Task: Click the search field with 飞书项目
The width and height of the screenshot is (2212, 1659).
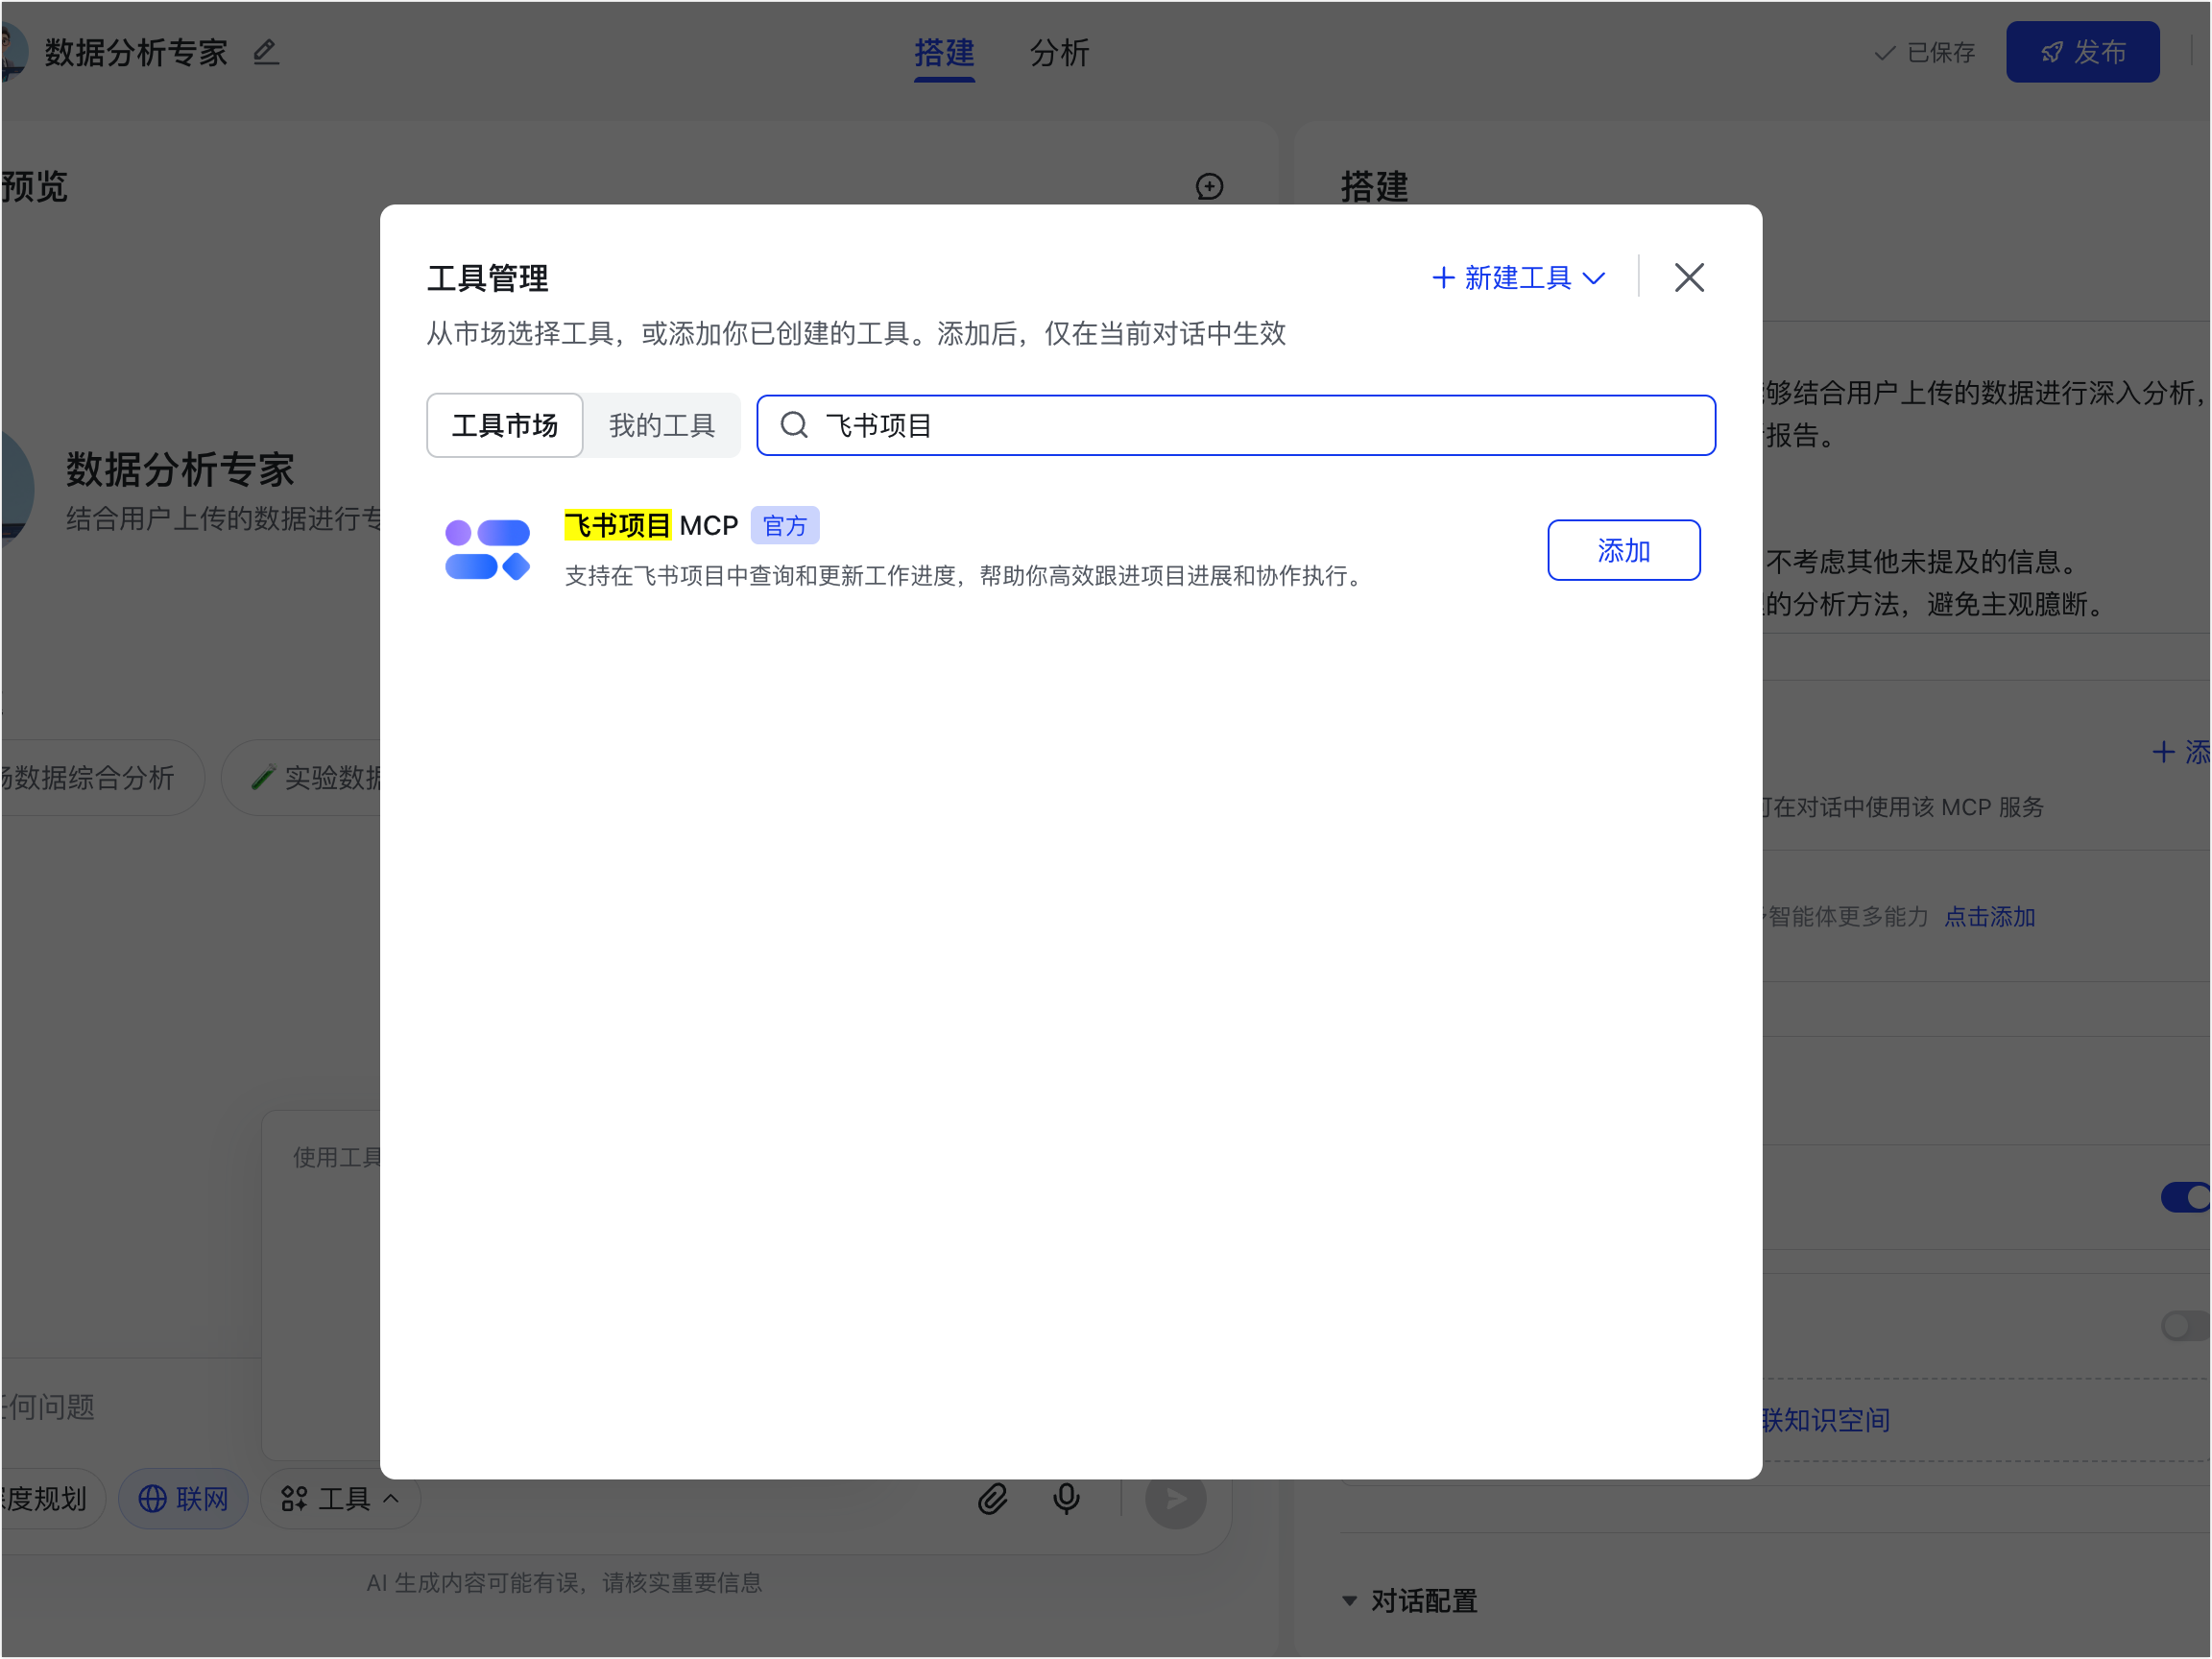Action: pyautogui.click(x=1236, y=425)
